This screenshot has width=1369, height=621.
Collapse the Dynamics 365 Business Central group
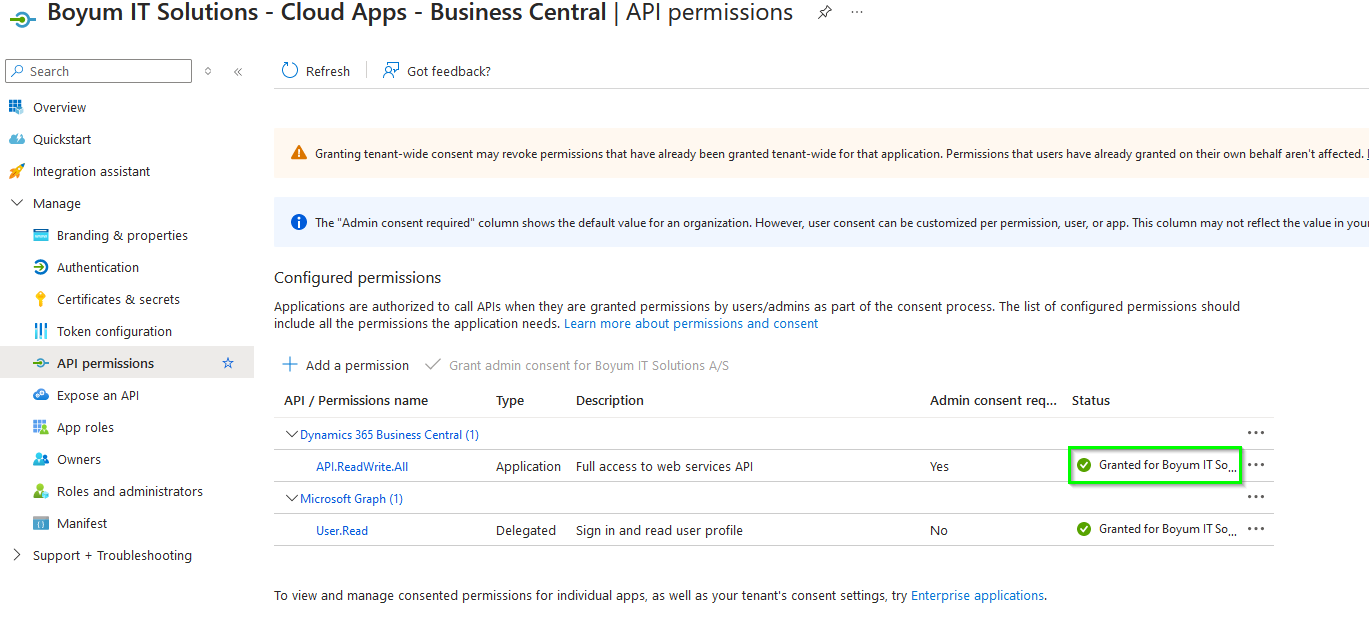click(x=292, y=434)
